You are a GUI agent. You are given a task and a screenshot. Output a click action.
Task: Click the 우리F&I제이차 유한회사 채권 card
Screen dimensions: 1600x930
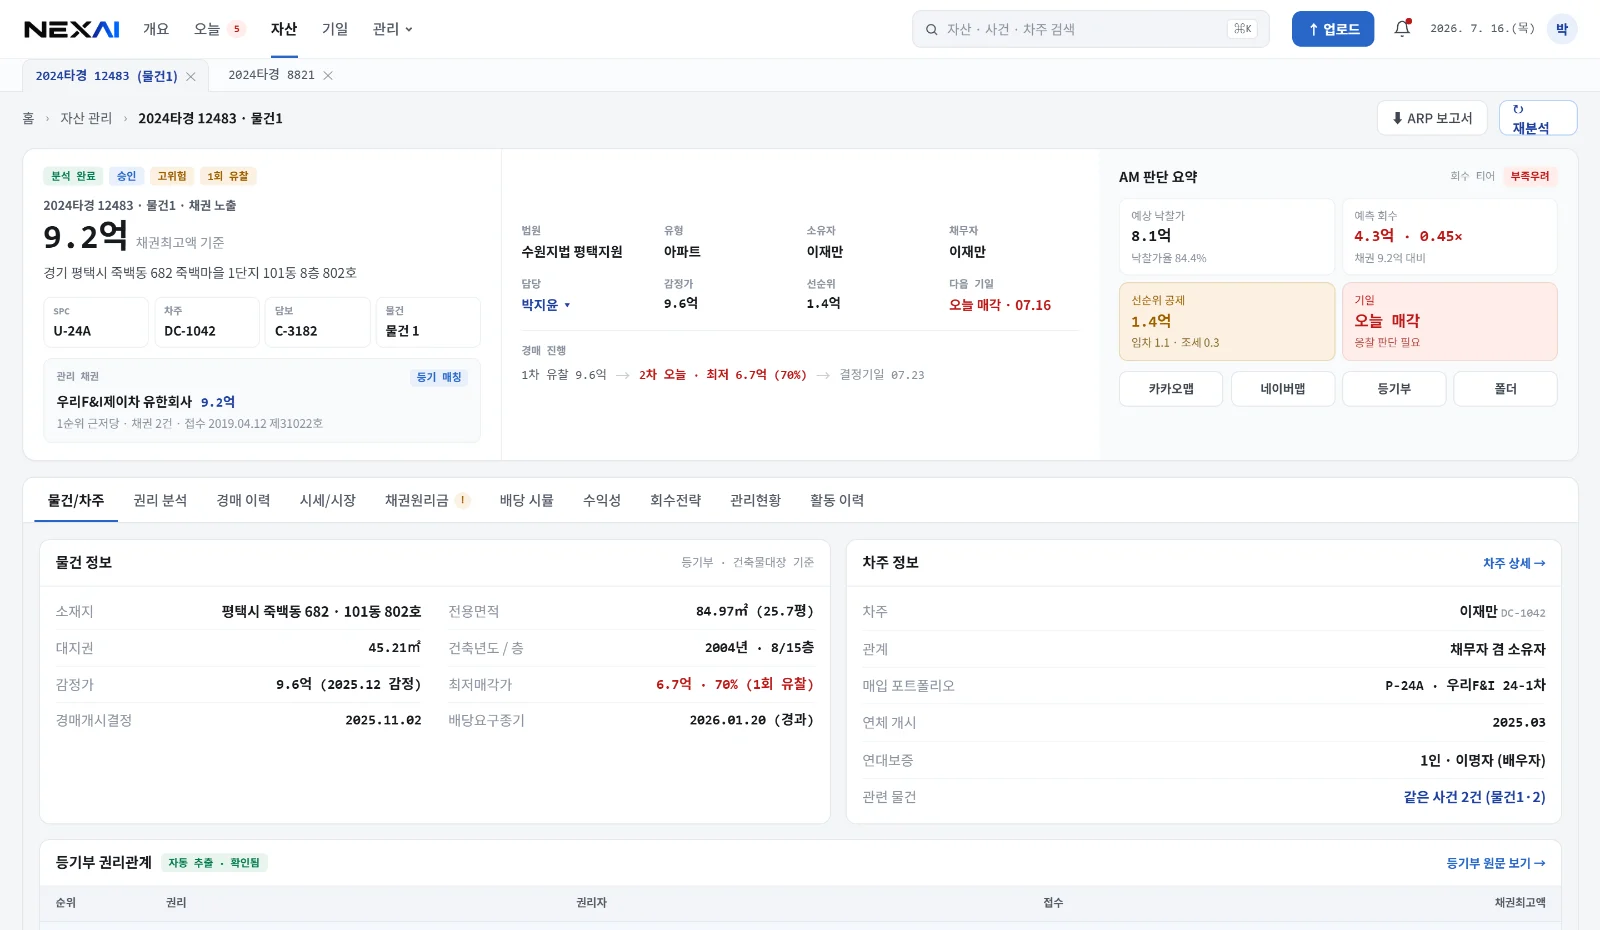[x=262, y=400]
